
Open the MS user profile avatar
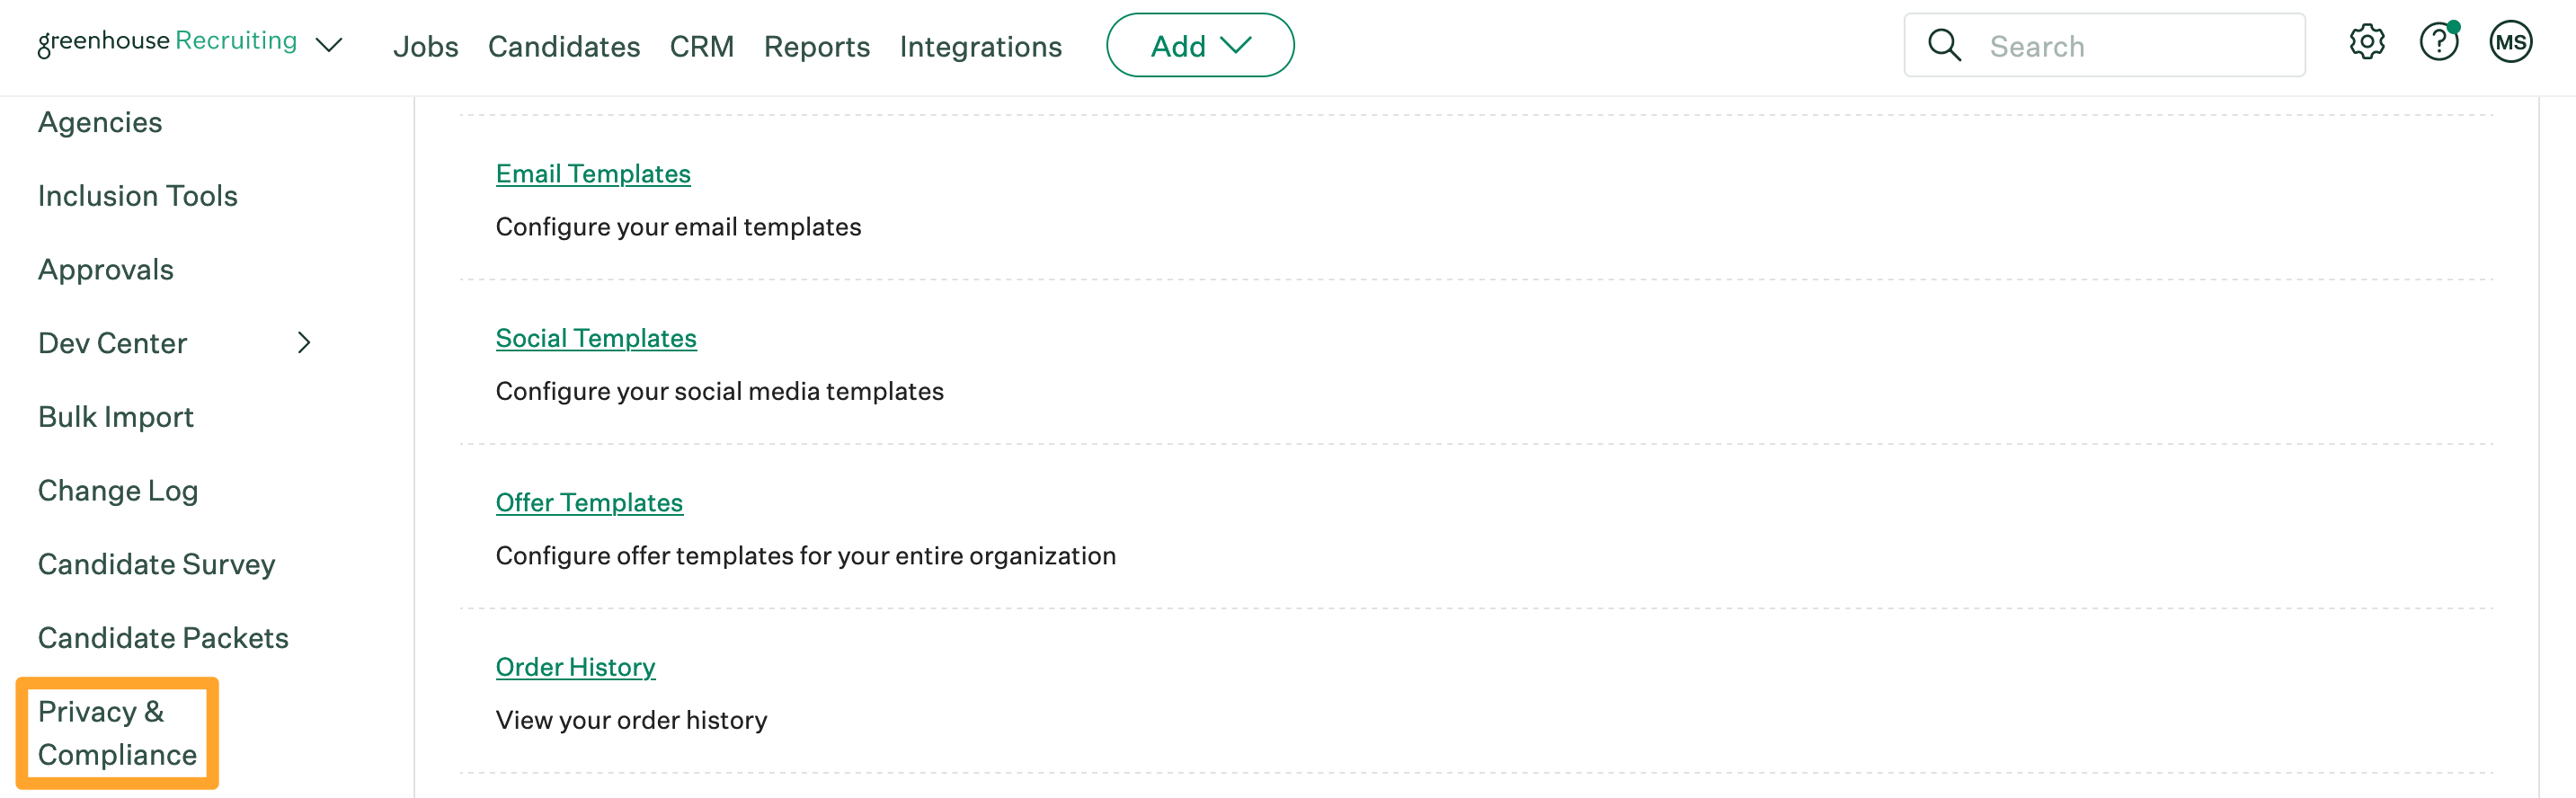[2511, 43]
